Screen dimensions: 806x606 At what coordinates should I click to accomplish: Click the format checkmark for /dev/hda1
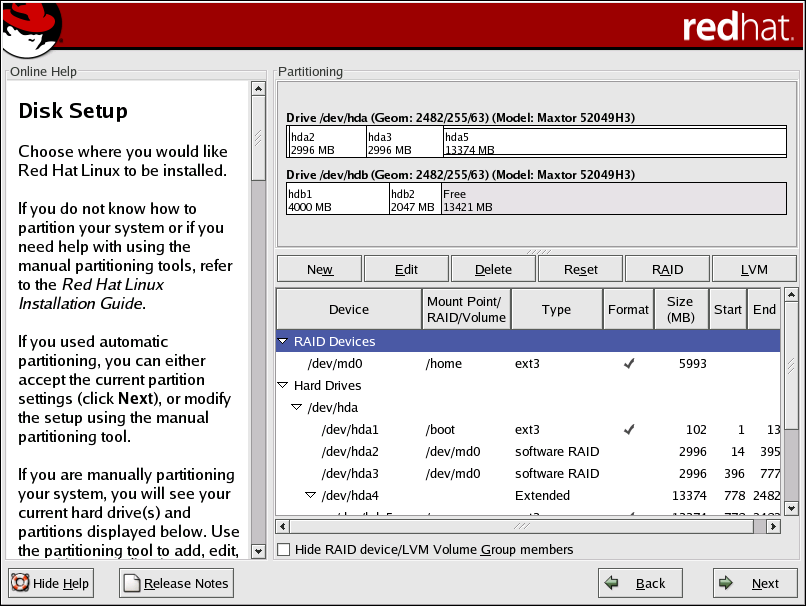tap(628, 430)
